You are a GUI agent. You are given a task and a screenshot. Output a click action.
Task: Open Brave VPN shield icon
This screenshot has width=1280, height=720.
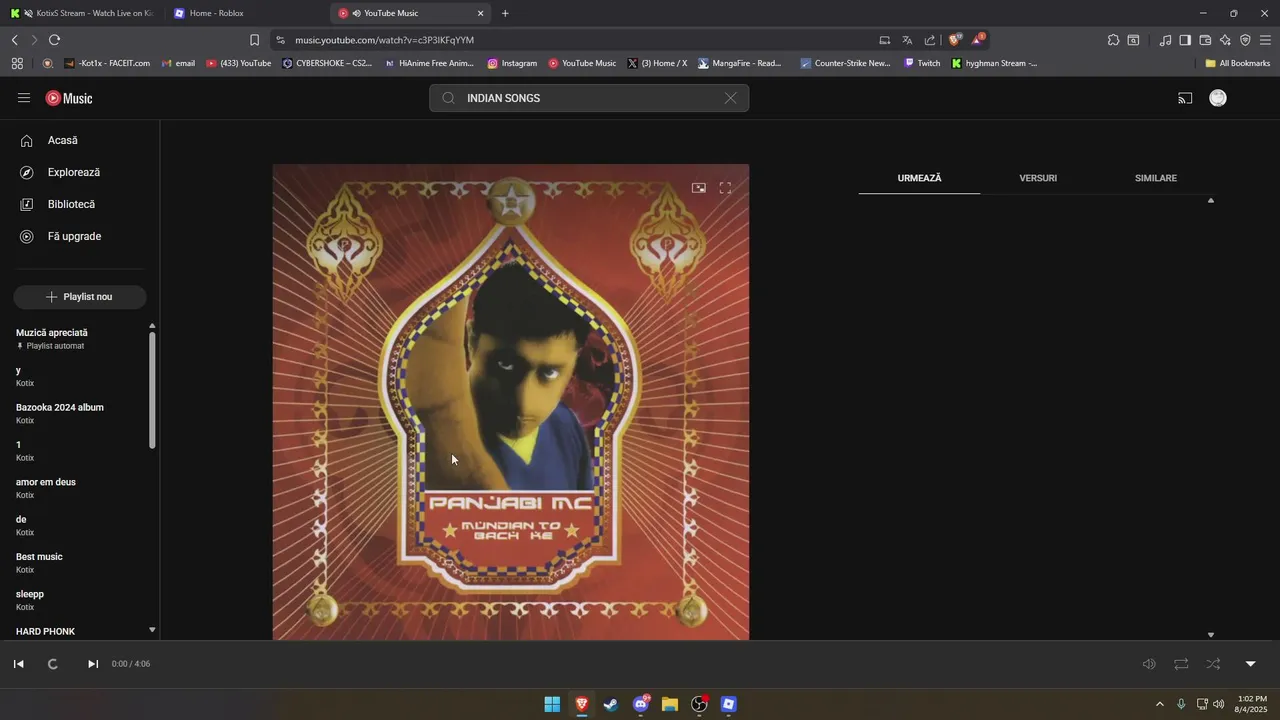[x=1245, y=40]
